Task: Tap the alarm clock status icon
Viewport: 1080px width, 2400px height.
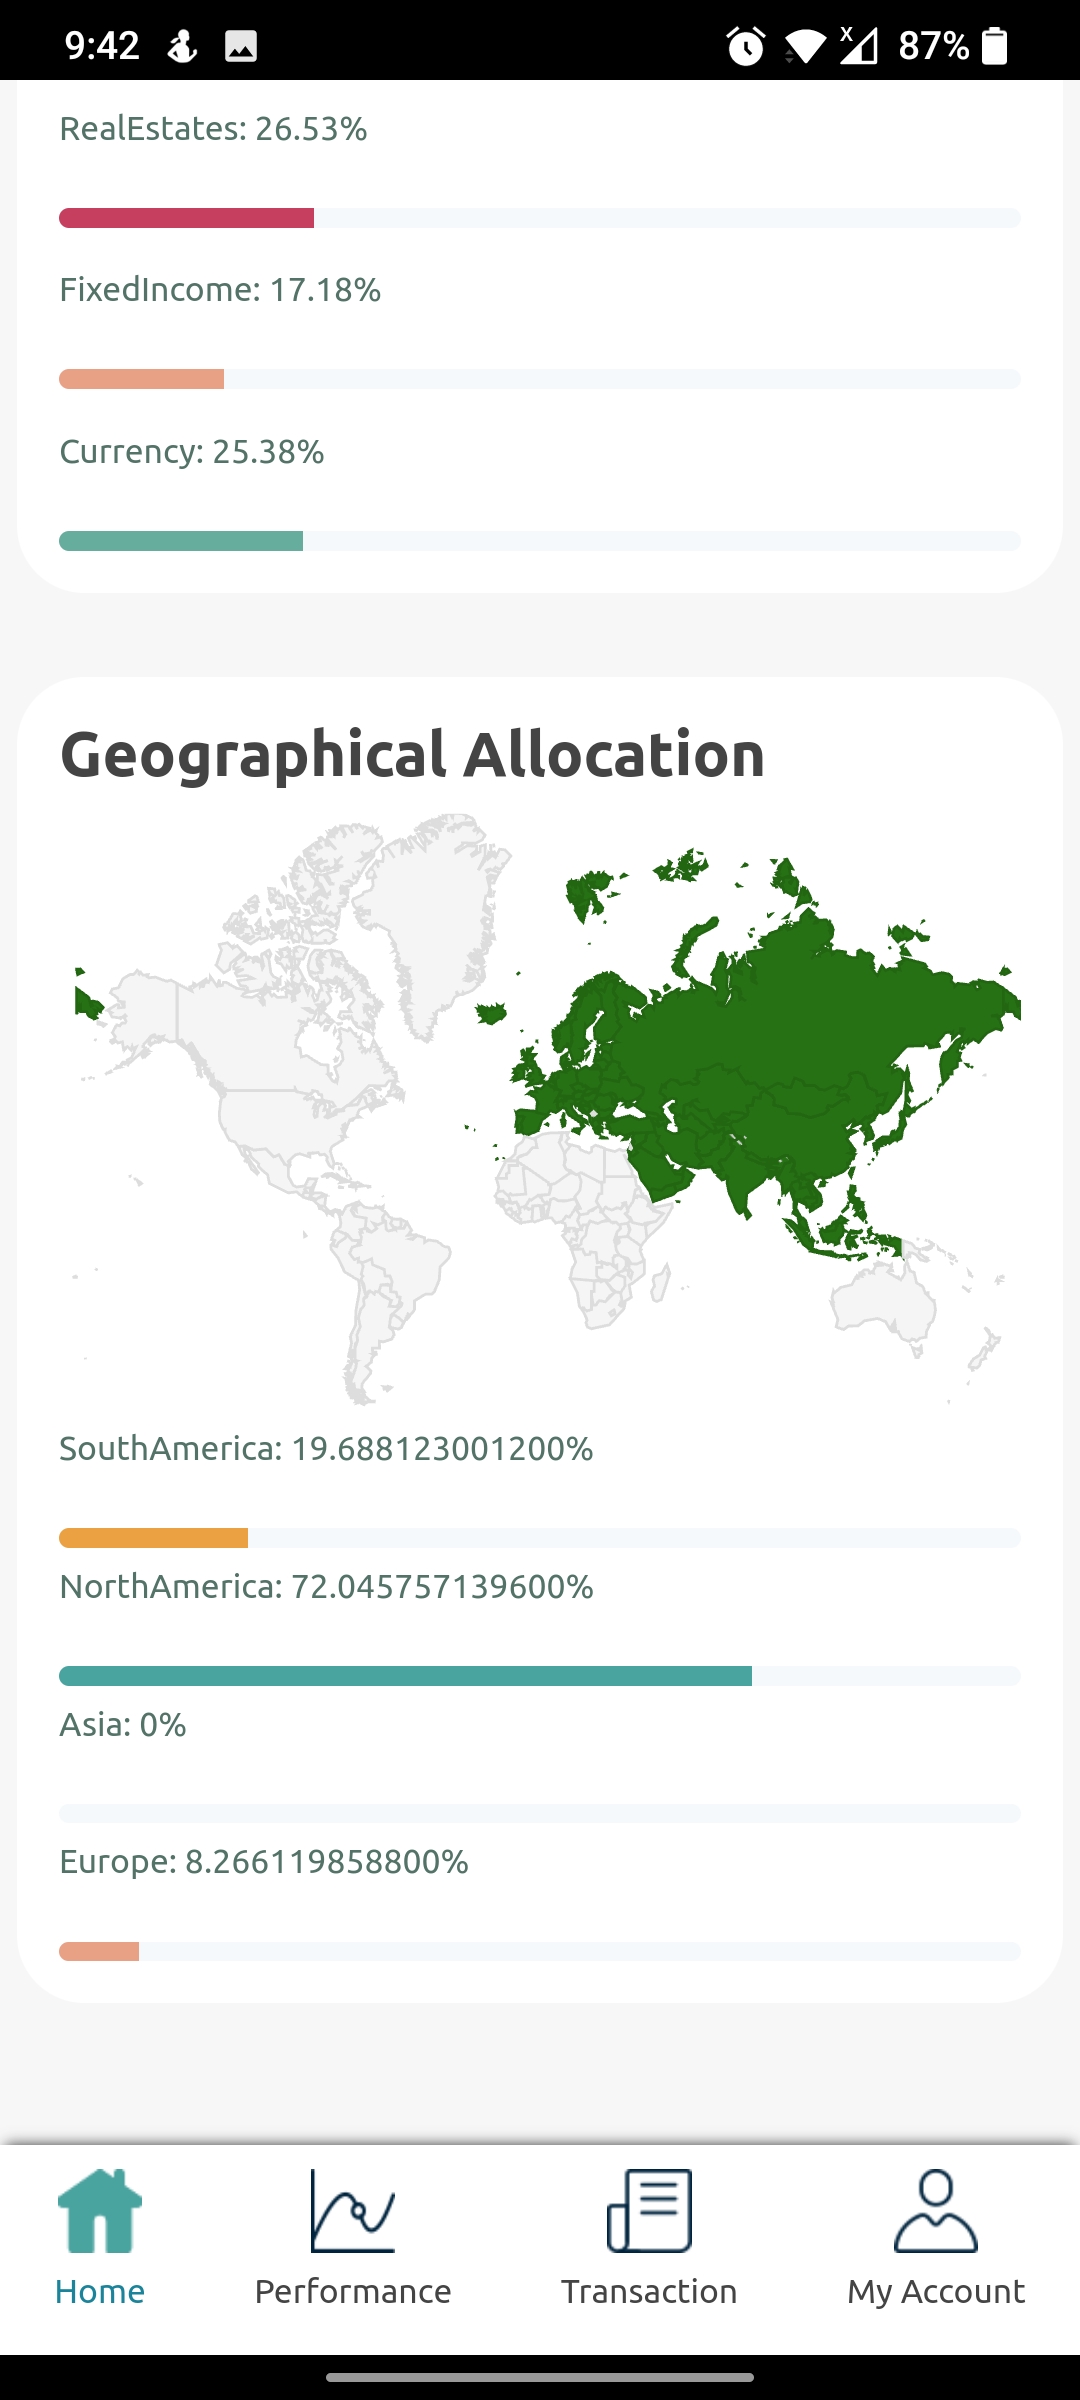Action: point(746,46)
